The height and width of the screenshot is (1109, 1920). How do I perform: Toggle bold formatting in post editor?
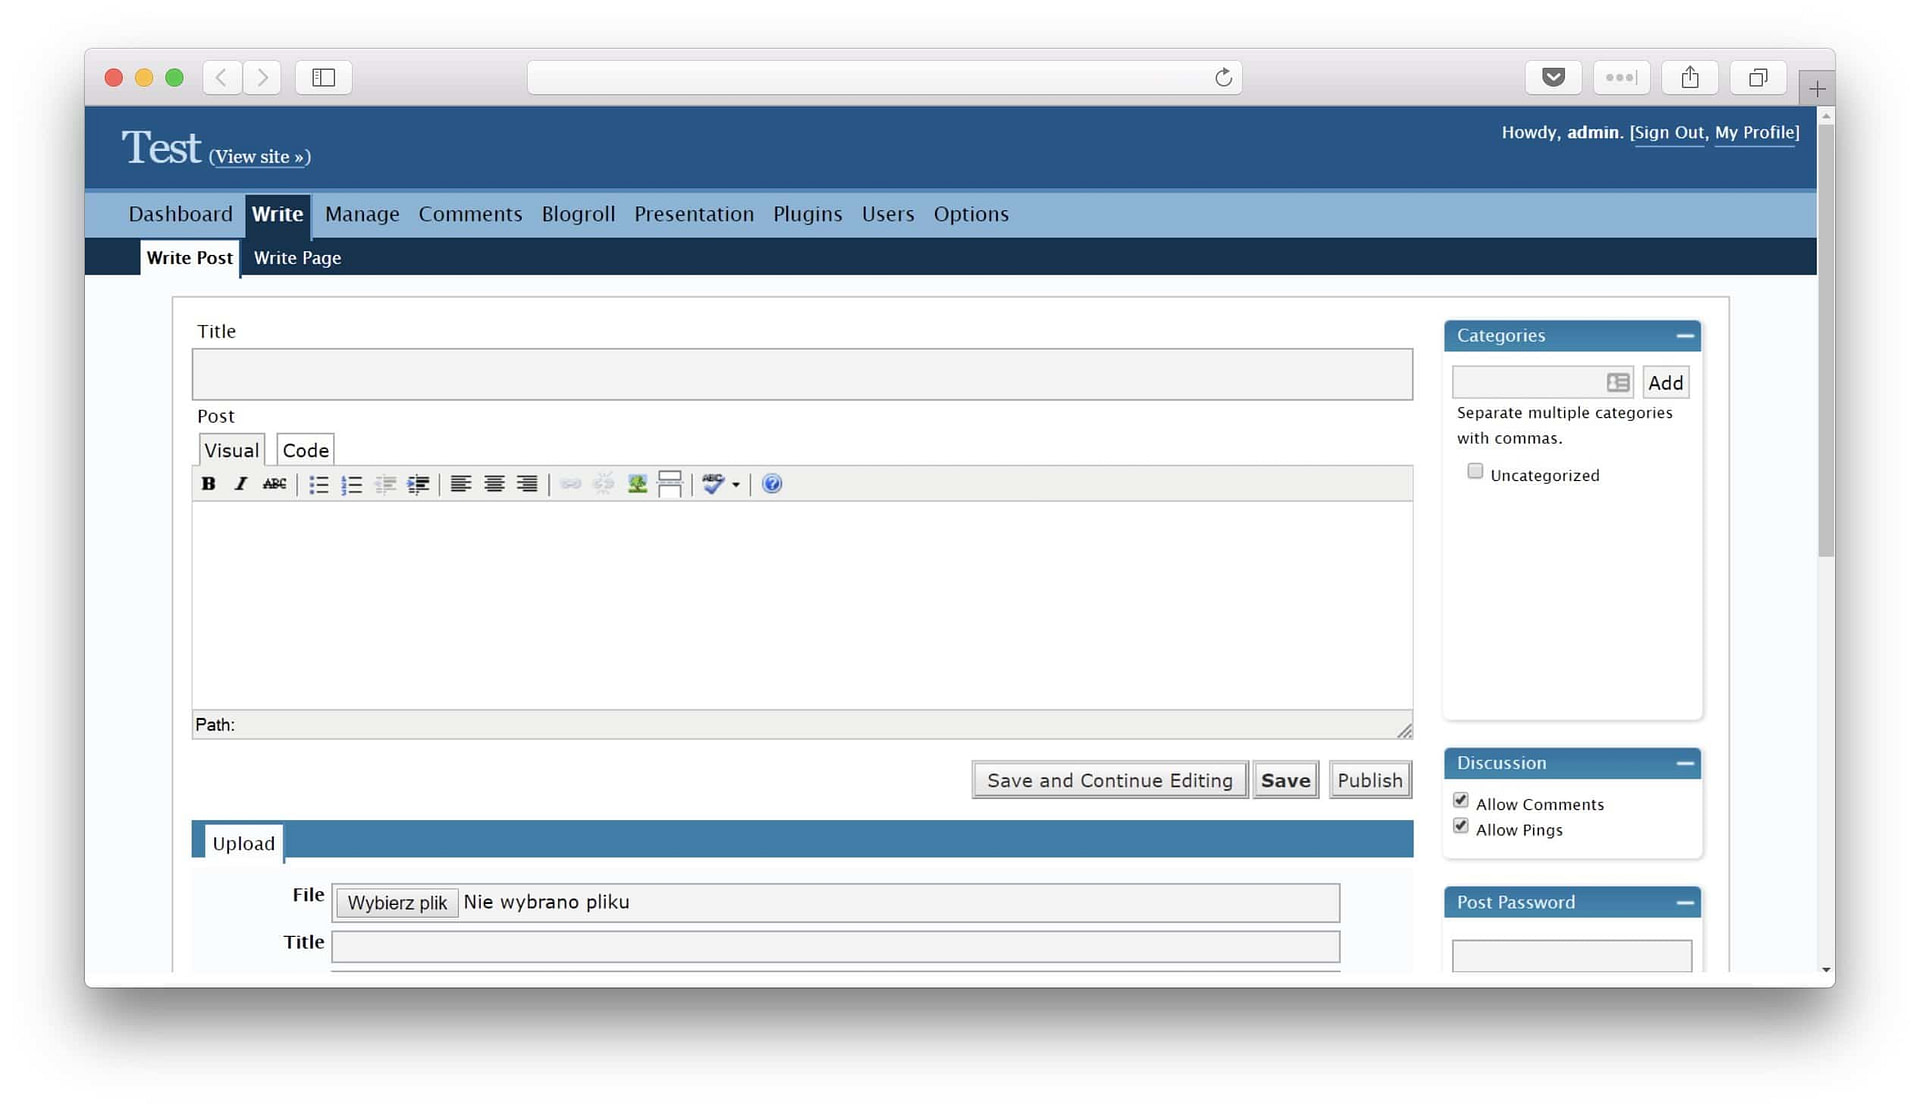click(x=208, y=484)
